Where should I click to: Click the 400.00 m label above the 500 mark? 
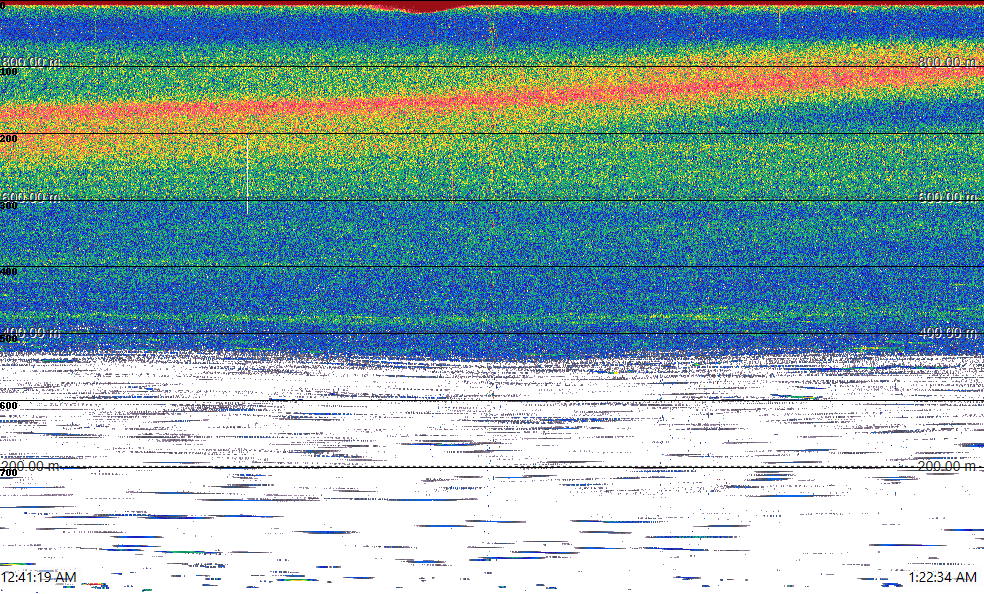coord(31,332)
